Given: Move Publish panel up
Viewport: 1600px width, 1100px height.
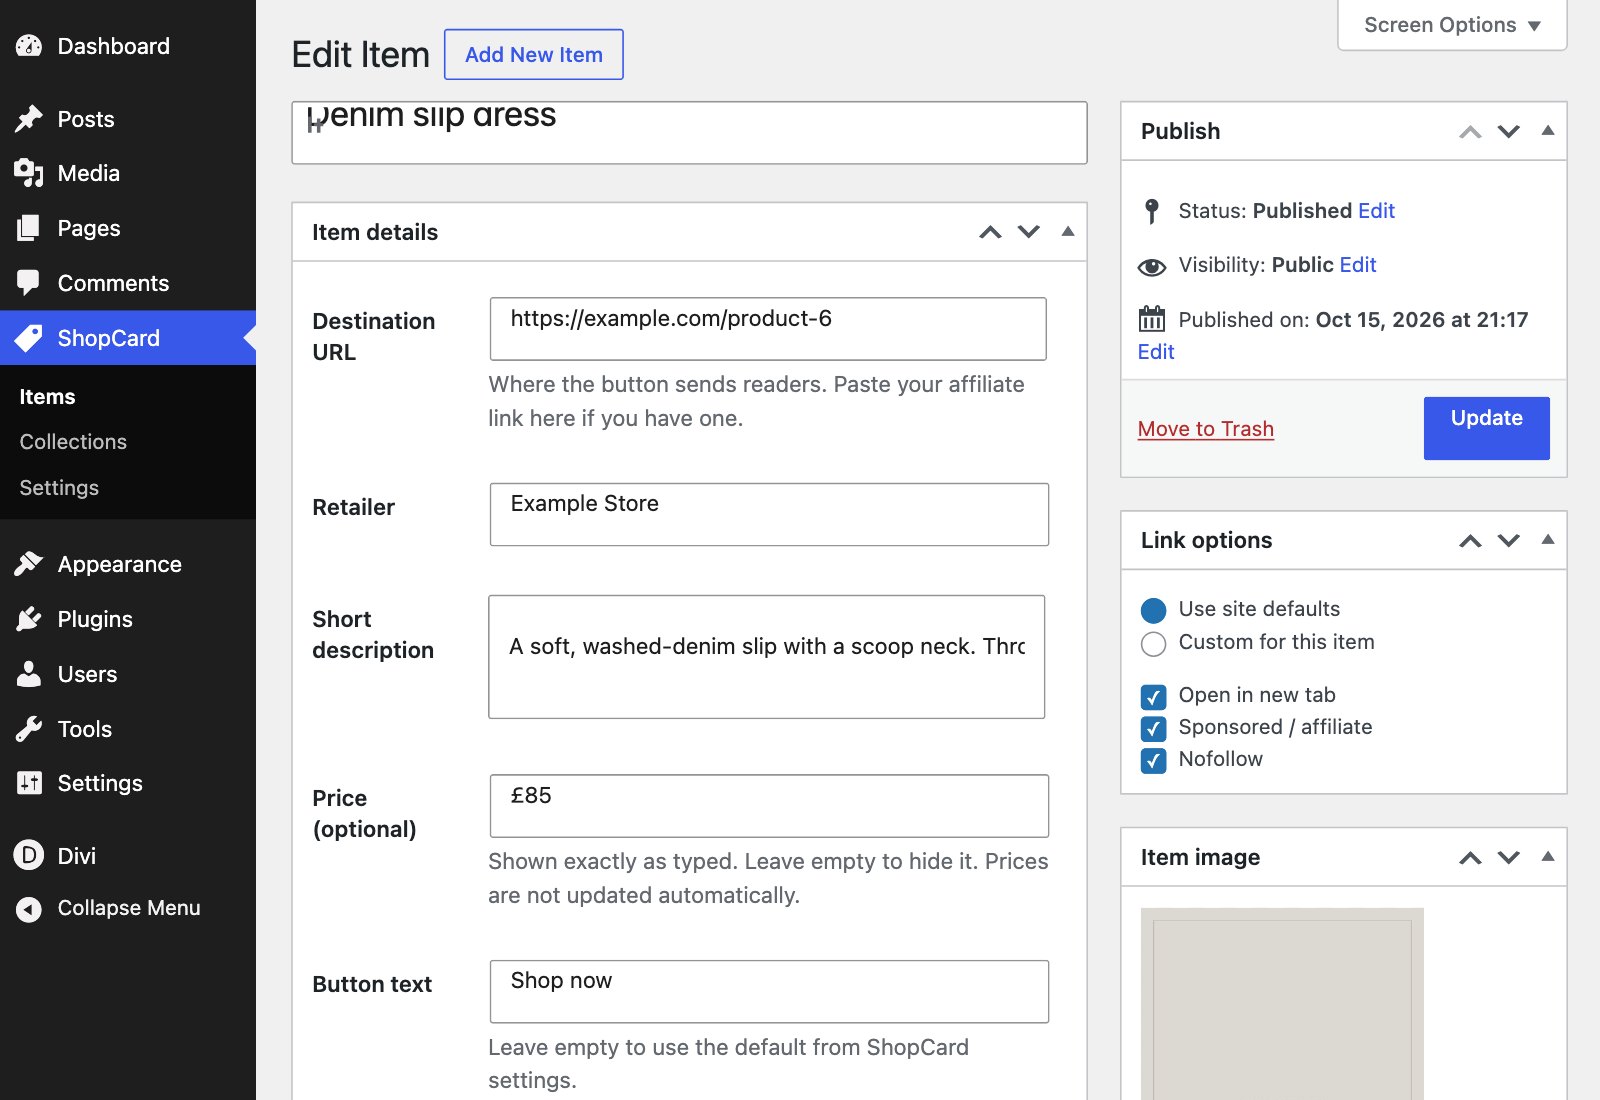Looking at the screenshot, I should [1470, 132].
